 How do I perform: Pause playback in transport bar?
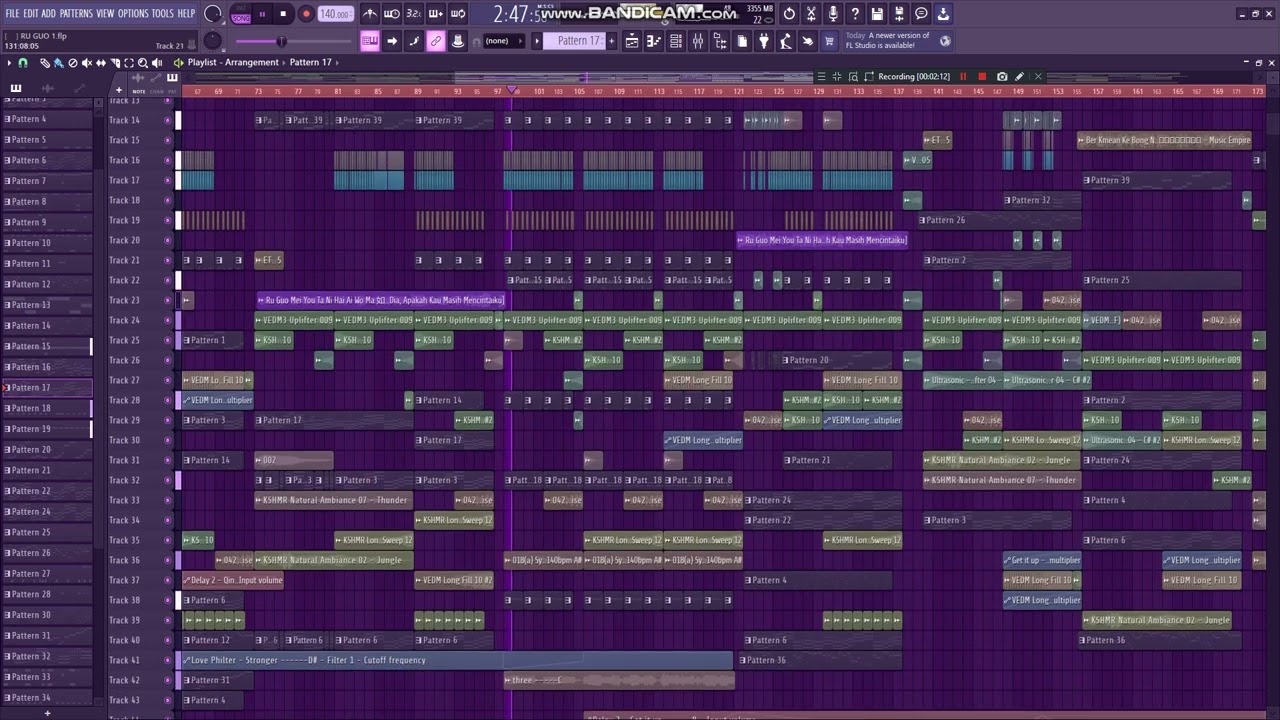(x=262, y=14)
